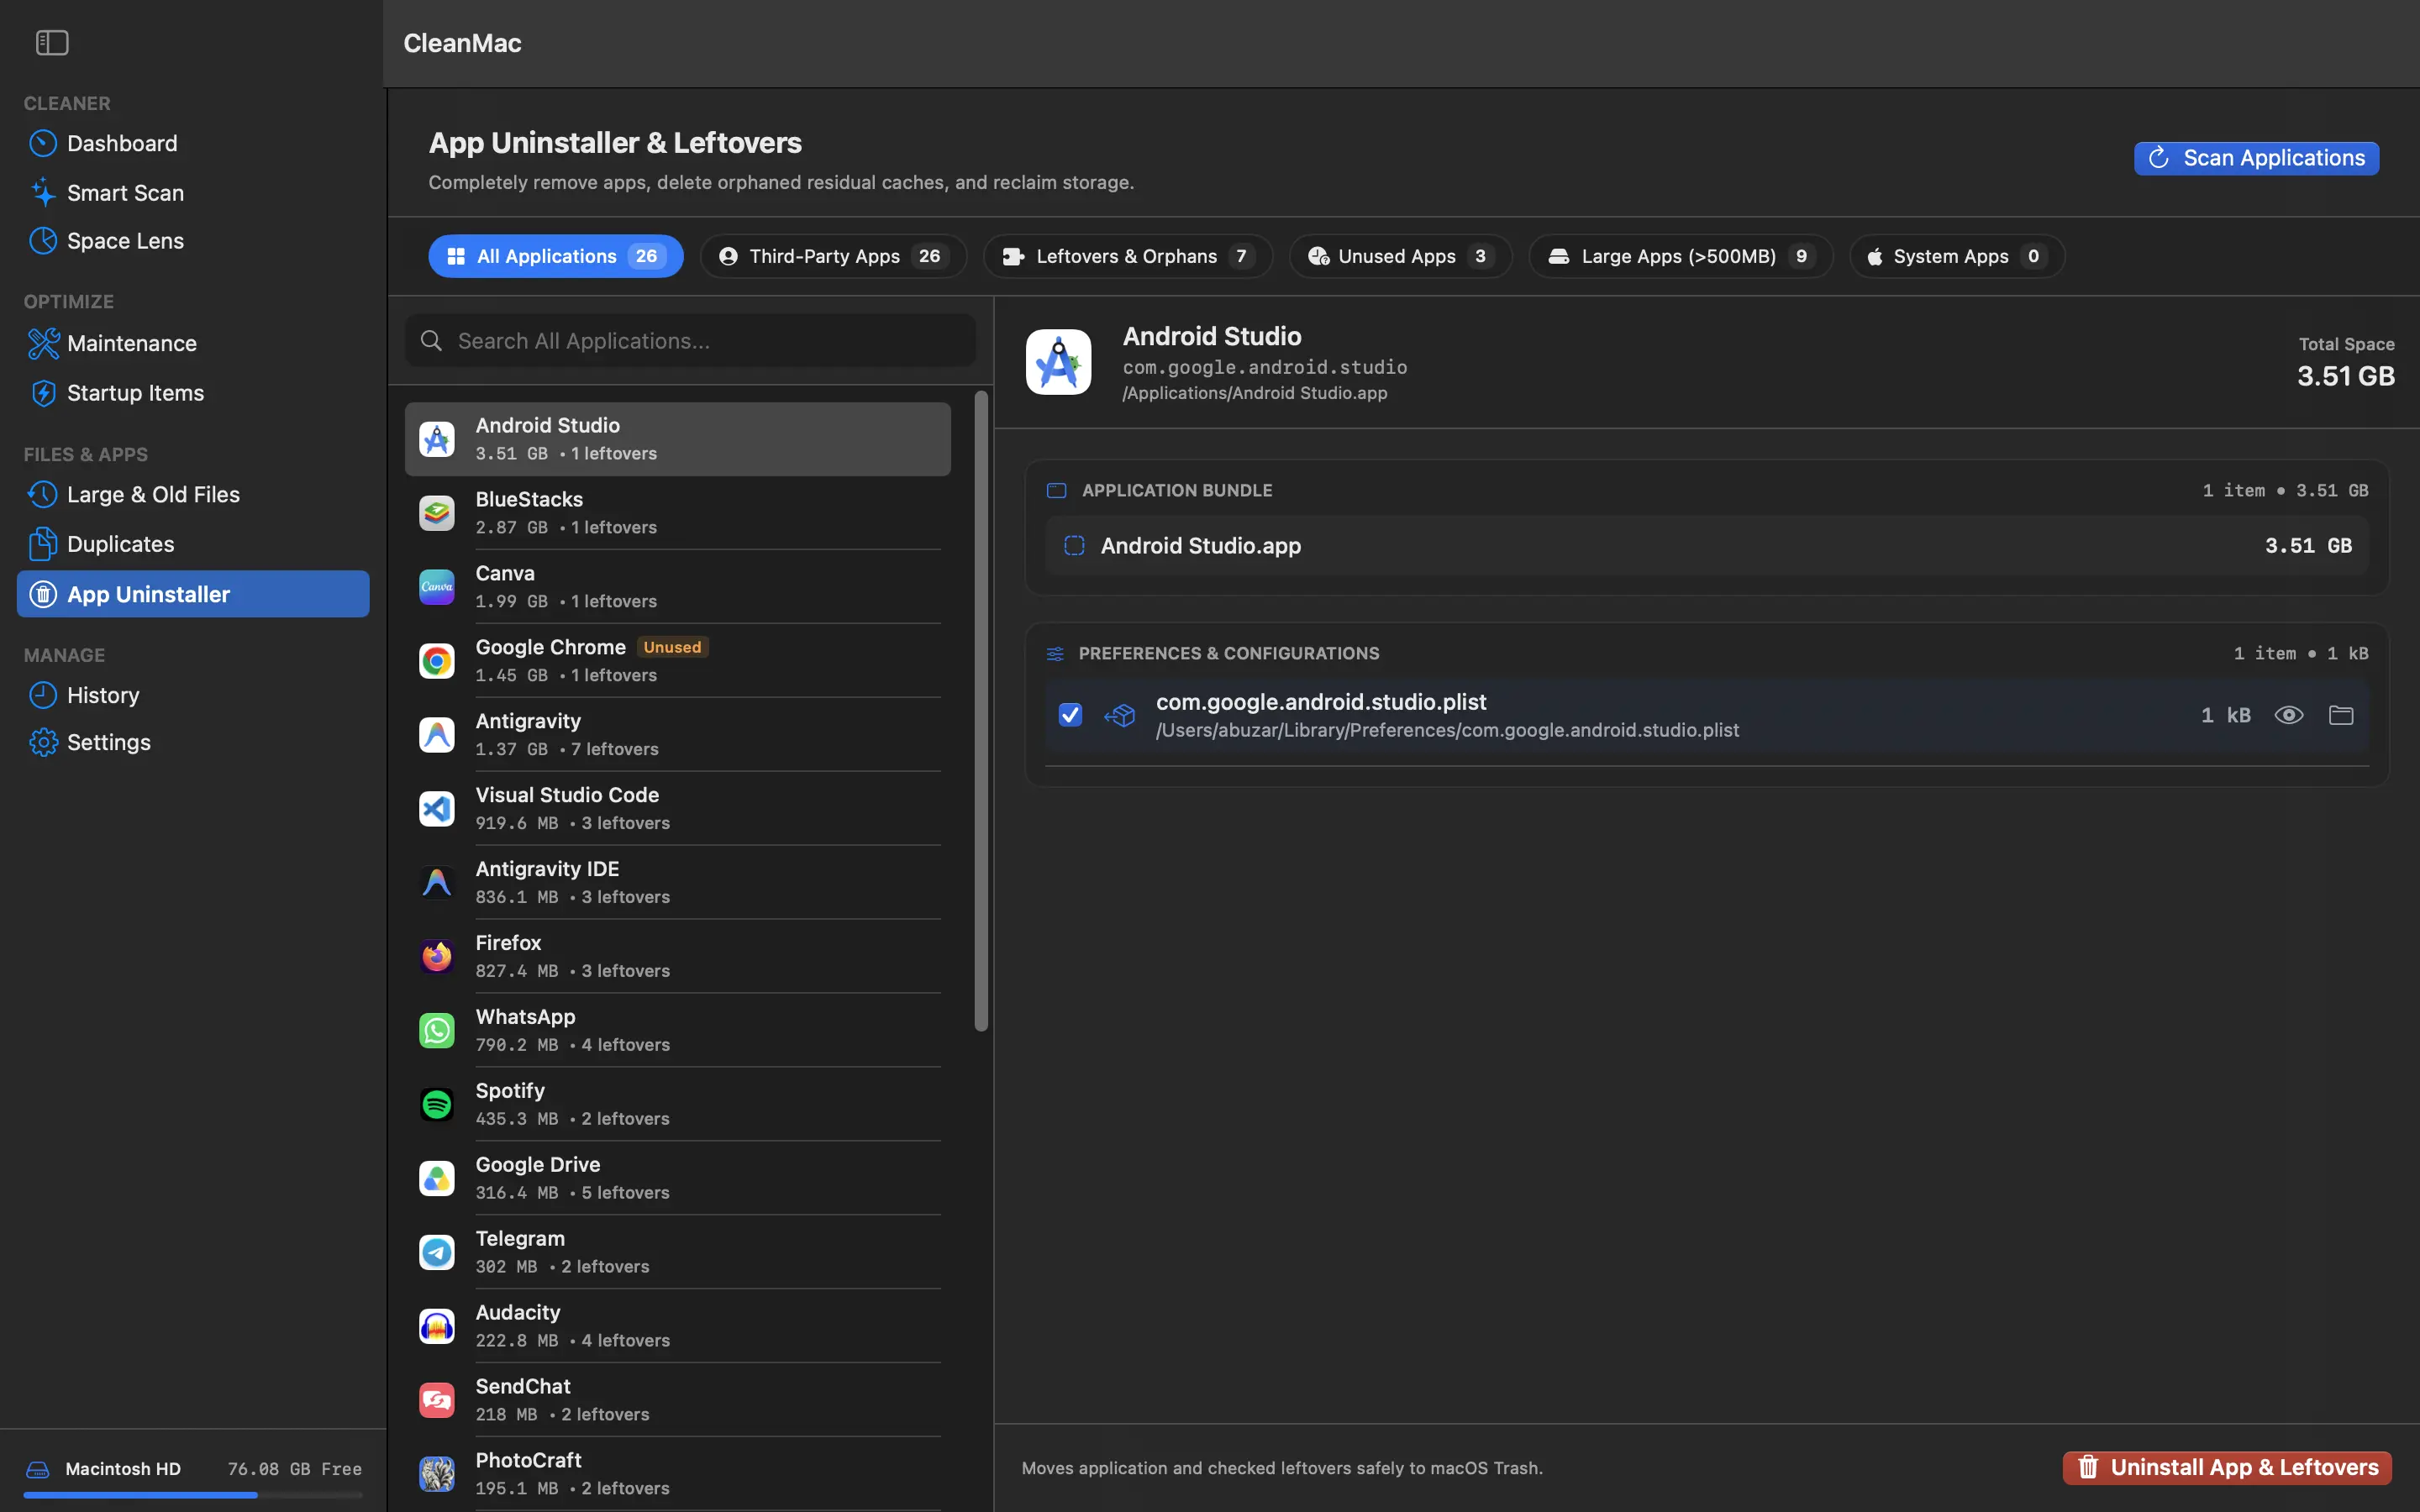The image size is (2420, 1512).
Task: Show System Apps filter
Action: 1957,256
